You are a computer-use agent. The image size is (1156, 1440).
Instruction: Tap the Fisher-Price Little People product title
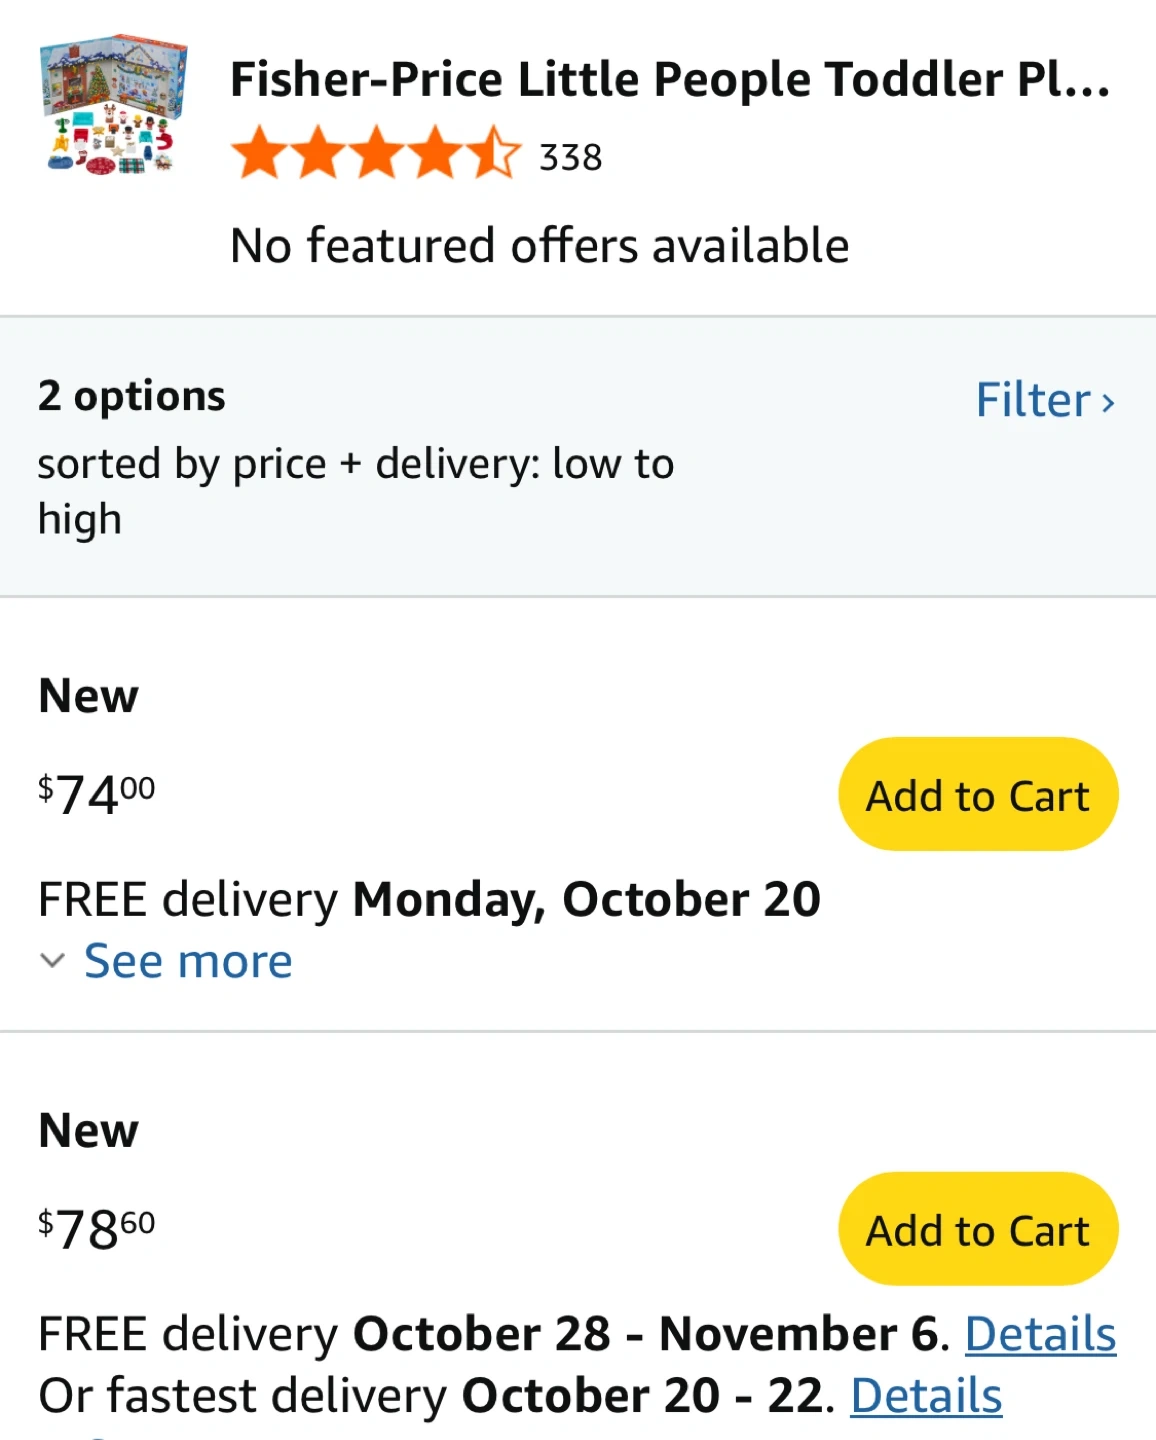coord(670,80)
